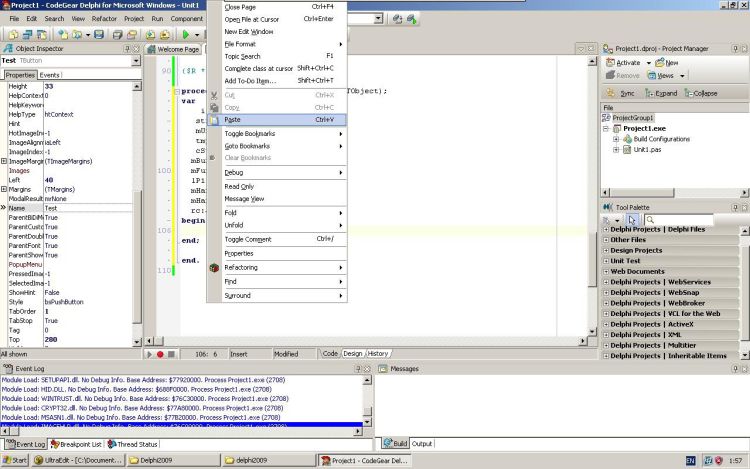750x469 pixels.
Task: Click the language indicator in system tray
Action: [x=690, y=461]
